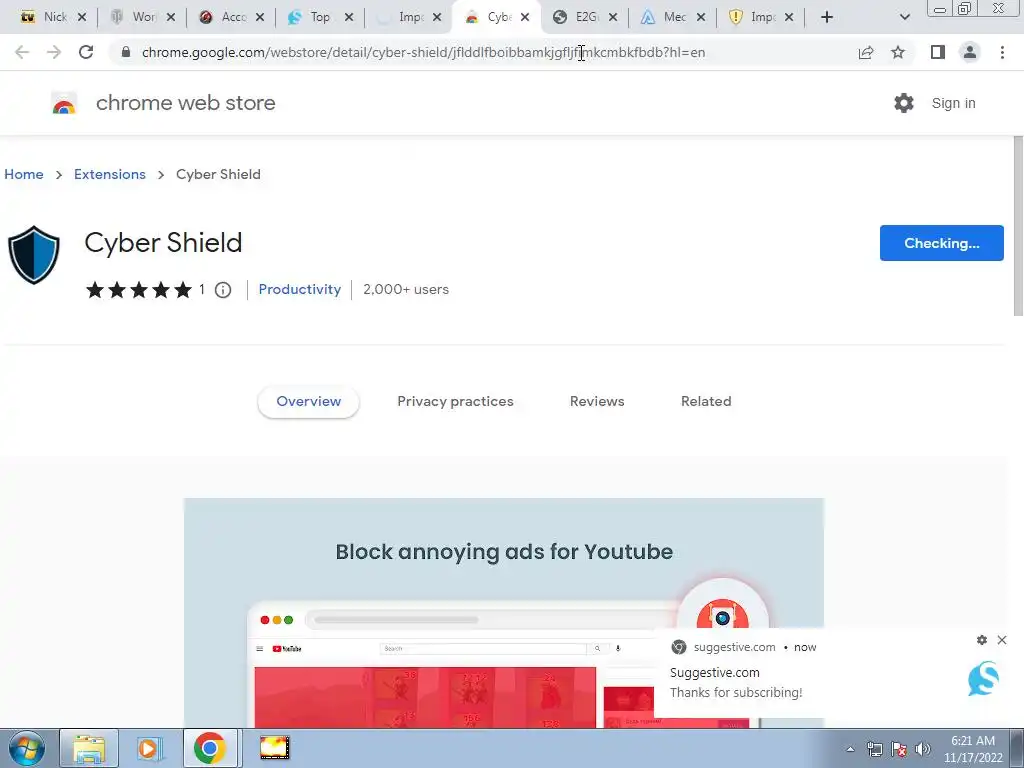The image size is (1024, 768).
Task: Open the Web Store settings gear
Action: pos(904,103)
